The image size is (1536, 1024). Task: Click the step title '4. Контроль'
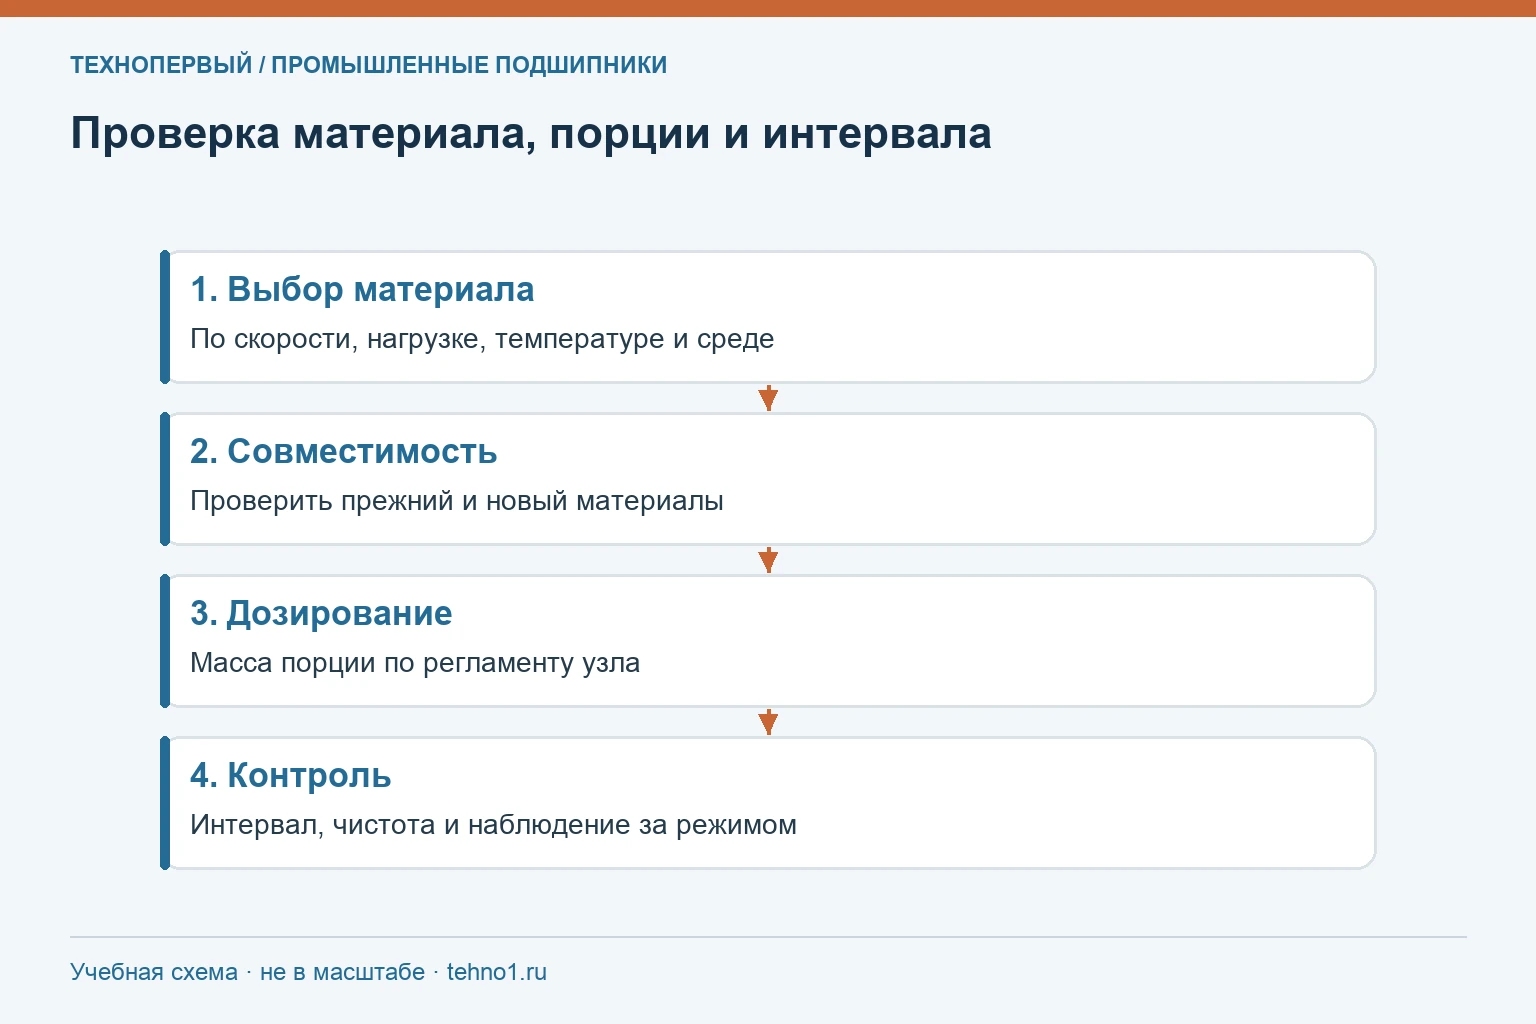click(x=291, y=775)
